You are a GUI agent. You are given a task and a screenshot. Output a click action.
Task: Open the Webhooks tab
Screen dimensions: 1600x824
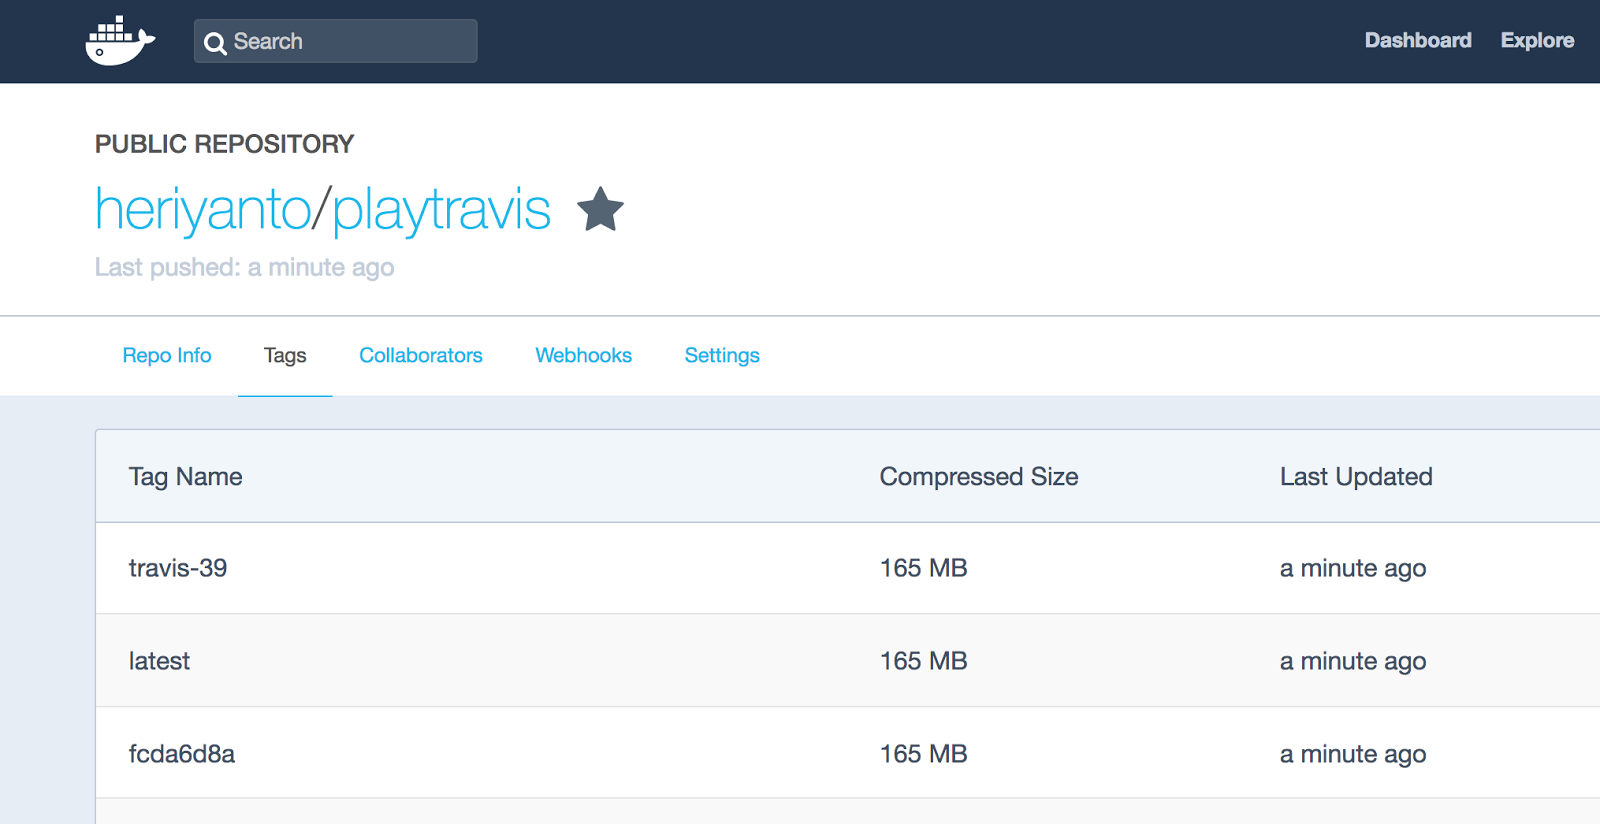[584, 355]
